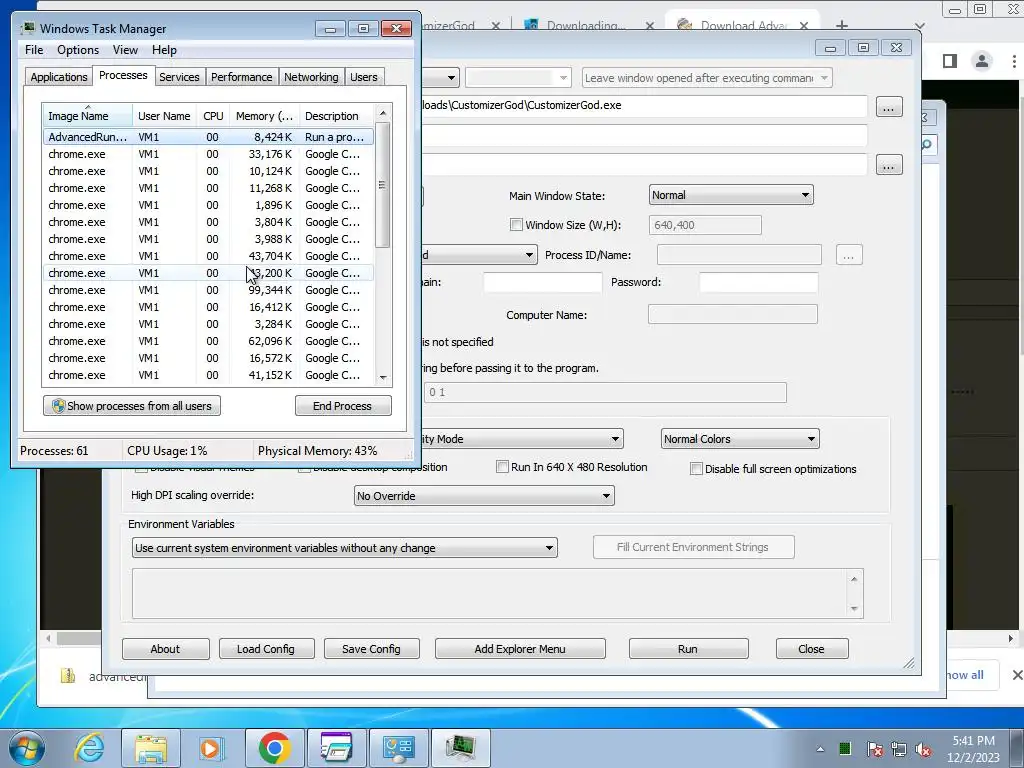Image resolution: width=1024 pixels, height=768 pixels.
Task: Switch to the Performance tab
Action: pyautogui.click(x=241, y=77)
